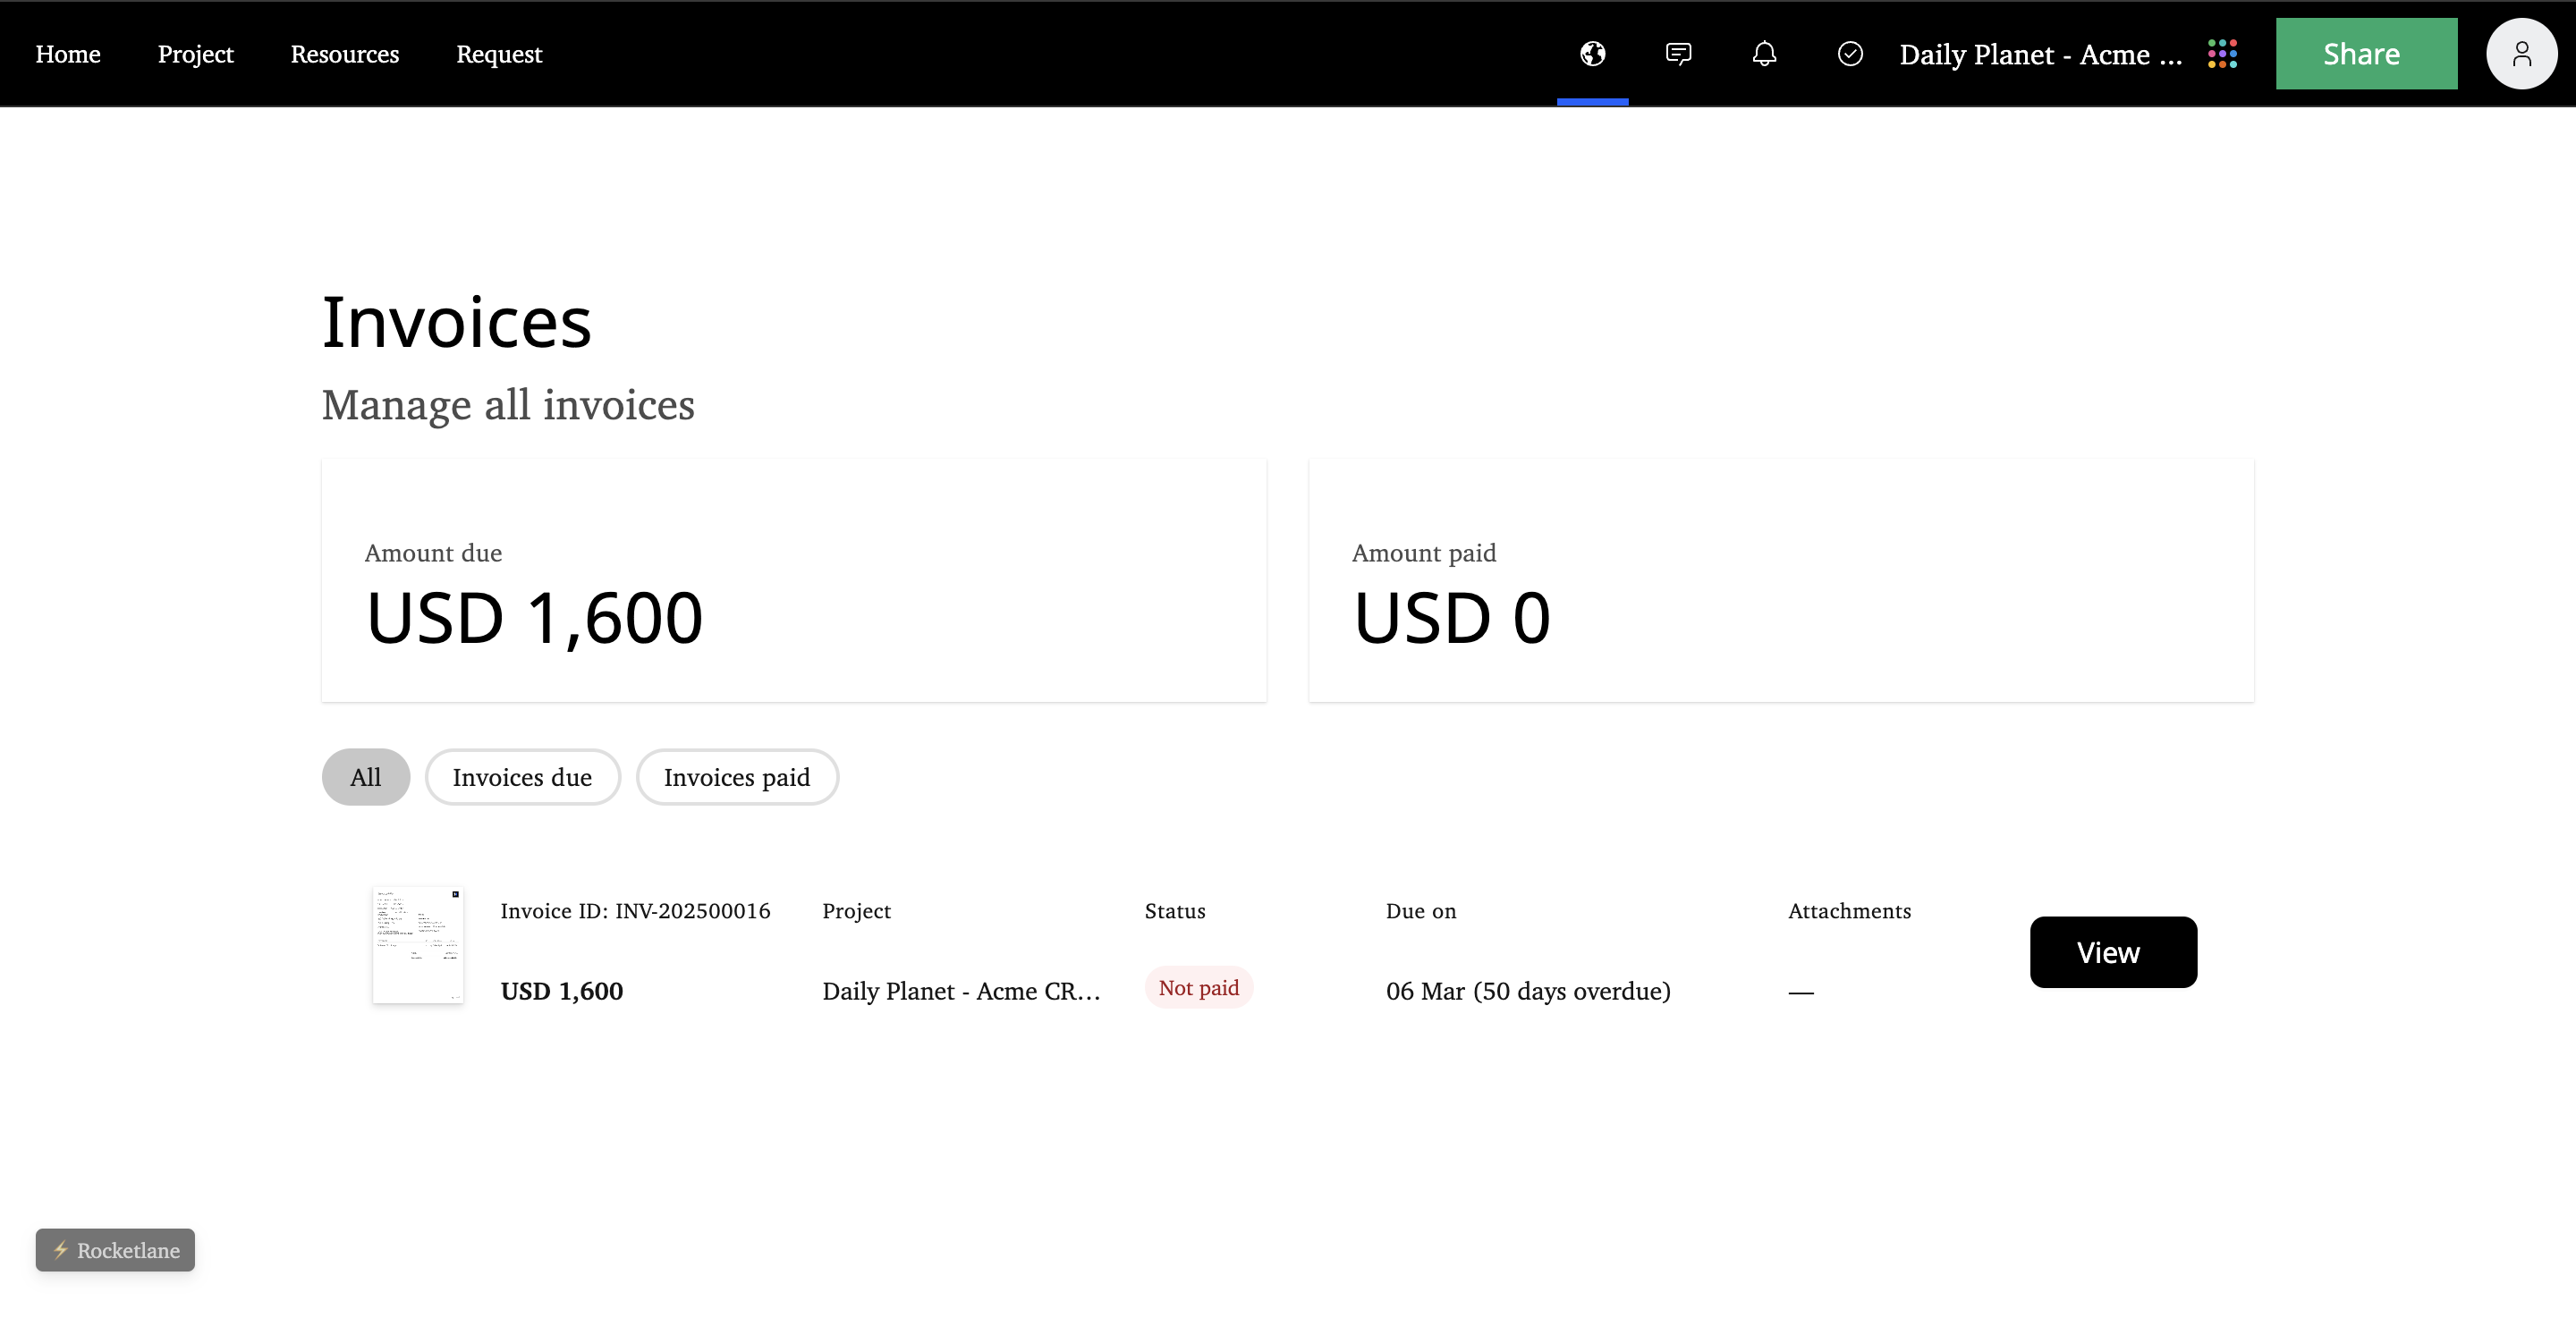
Task: Click the globe icon in top bar
Action: [x=1592, y=54]
